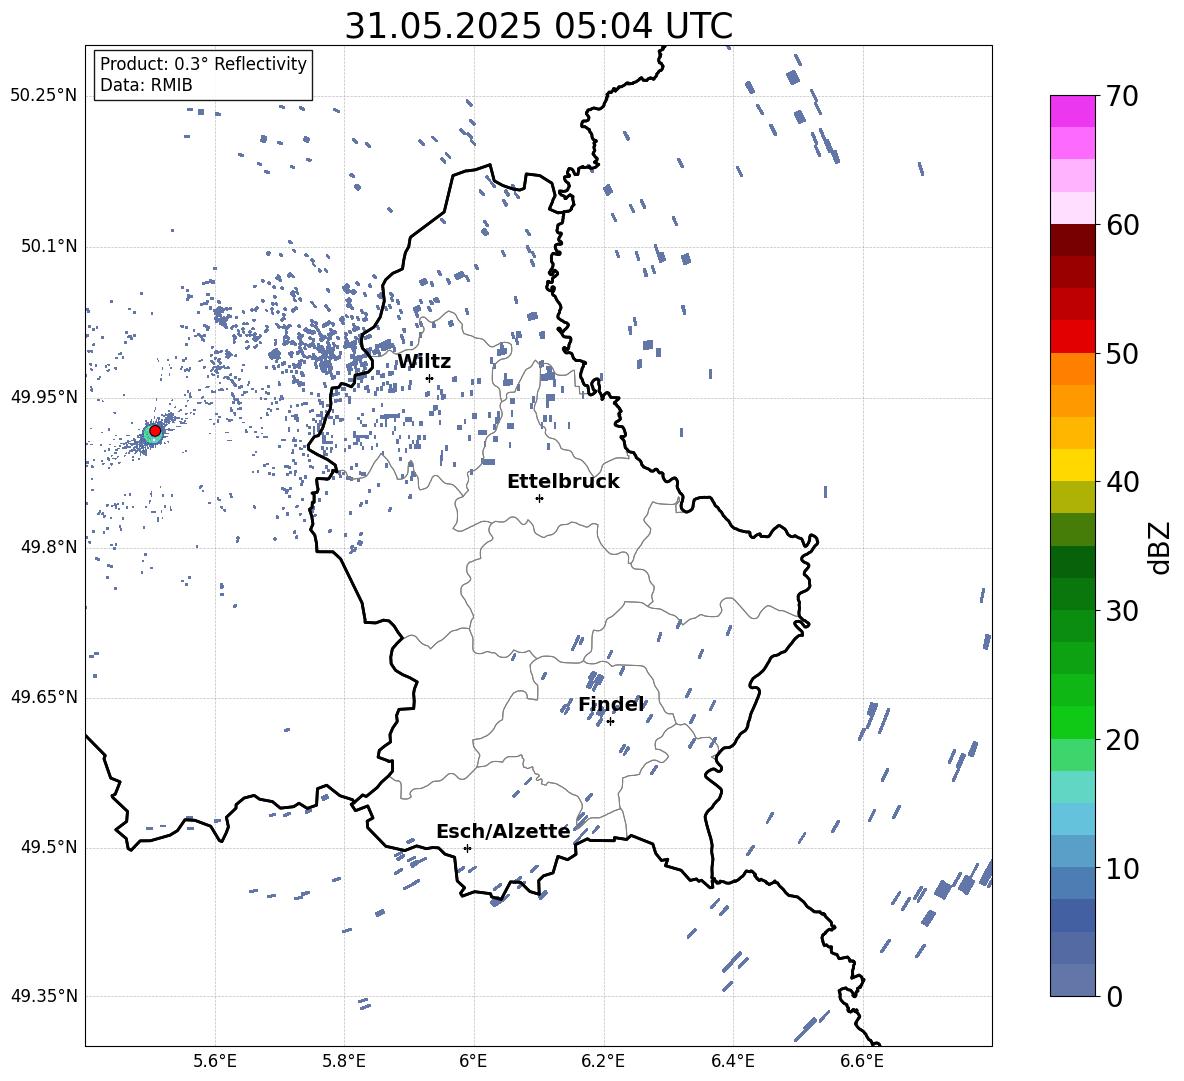The image size is (1184, 1081).
Task: Click the Esch/Alzette location cross marker
Action: point(467,848)
